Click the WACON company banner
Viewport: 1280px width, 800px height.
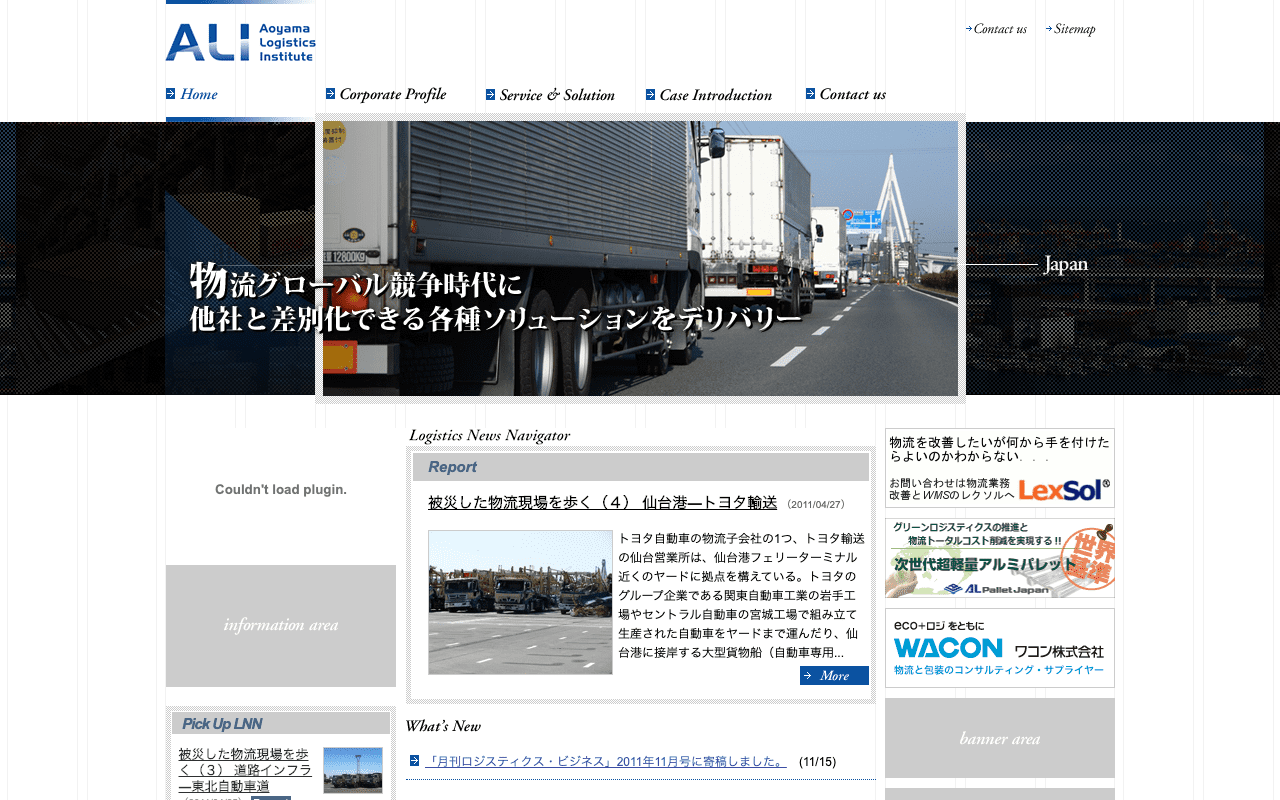tap(999, 648)
